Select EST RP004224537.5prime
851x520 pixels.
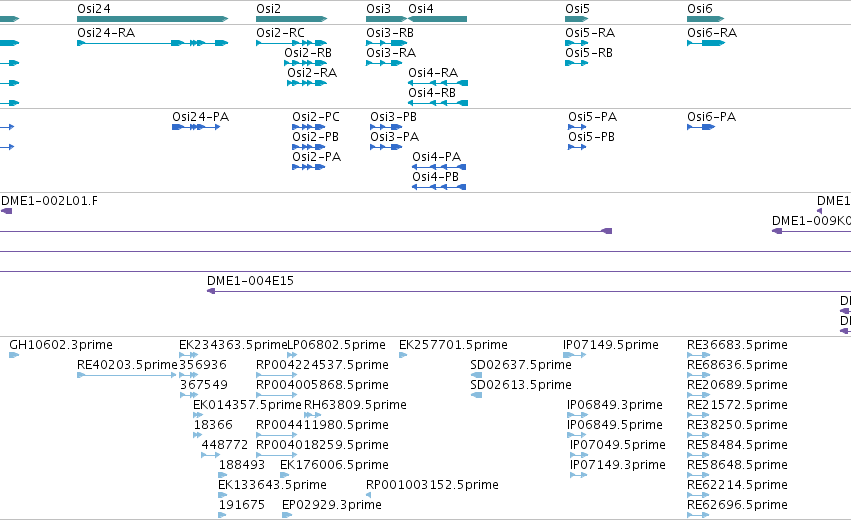[x=276, y=375]
